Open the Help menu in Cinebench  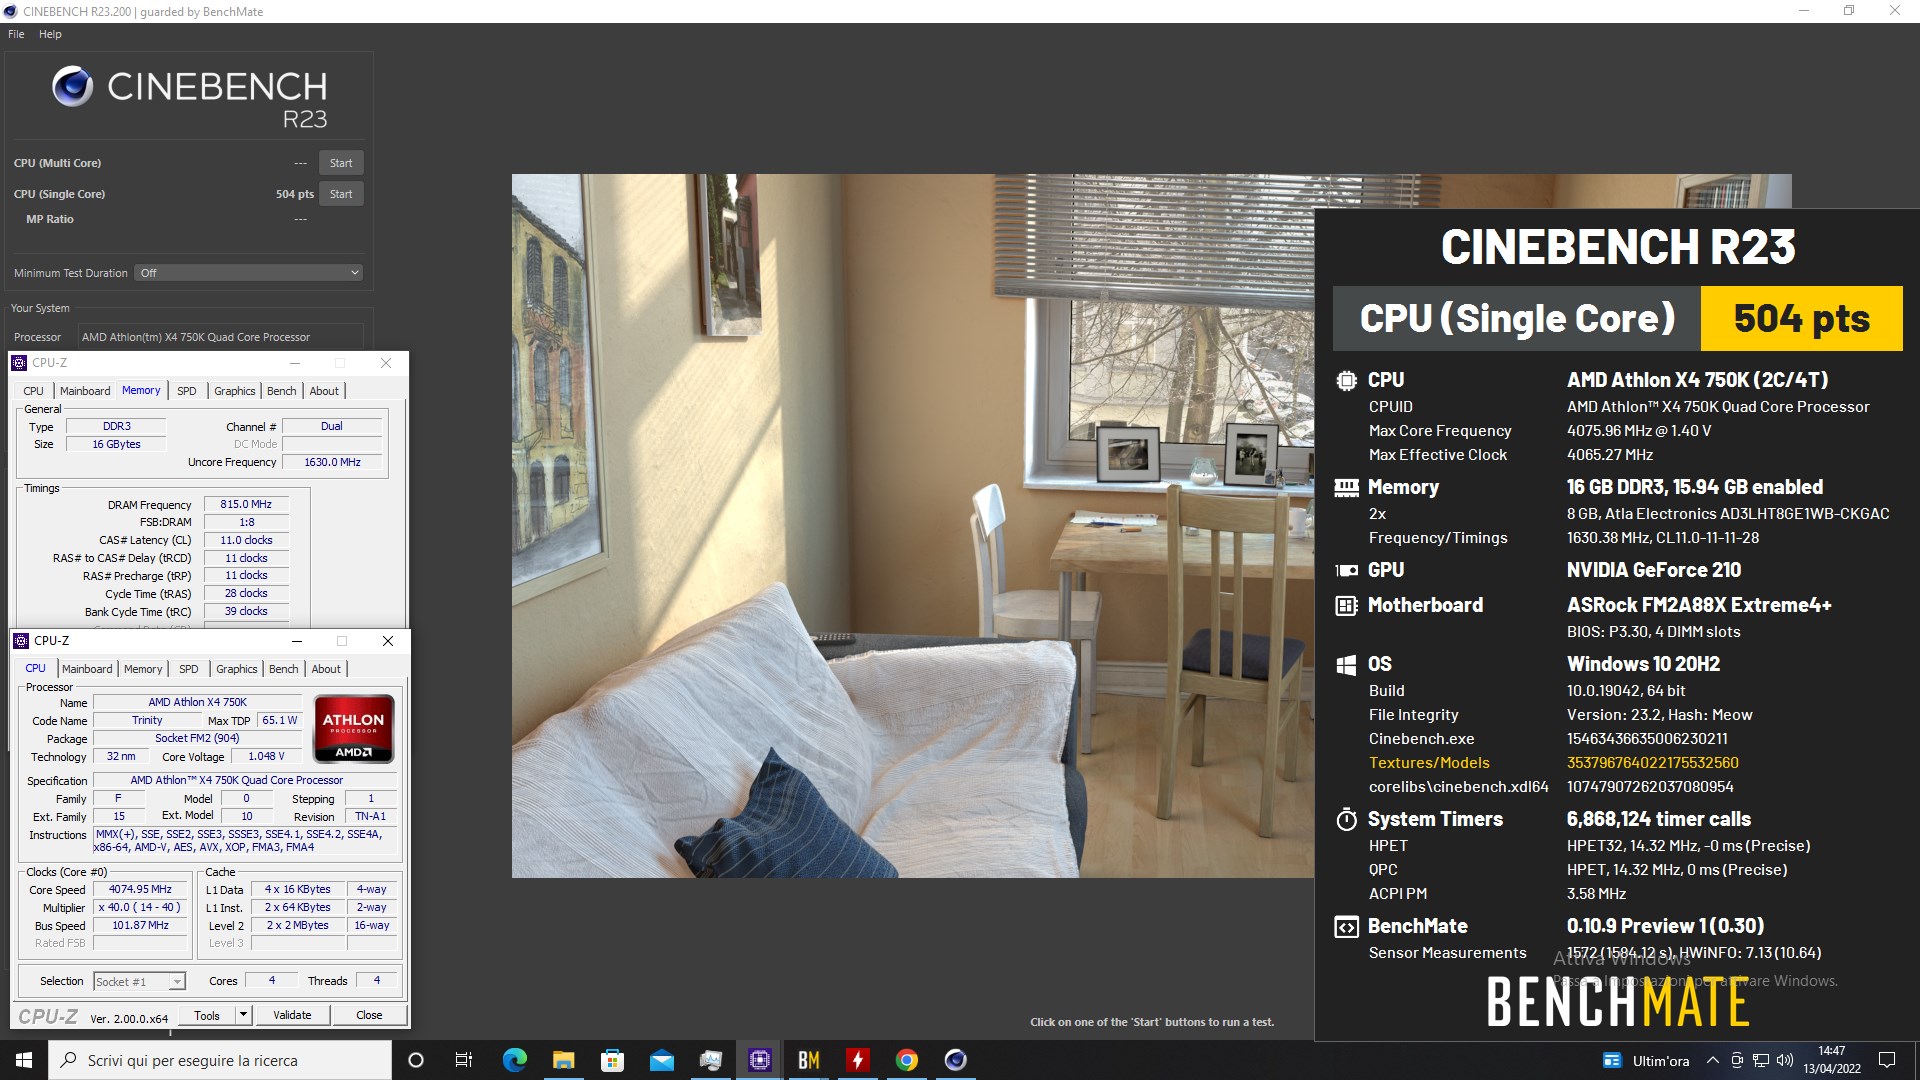[50, 34]
